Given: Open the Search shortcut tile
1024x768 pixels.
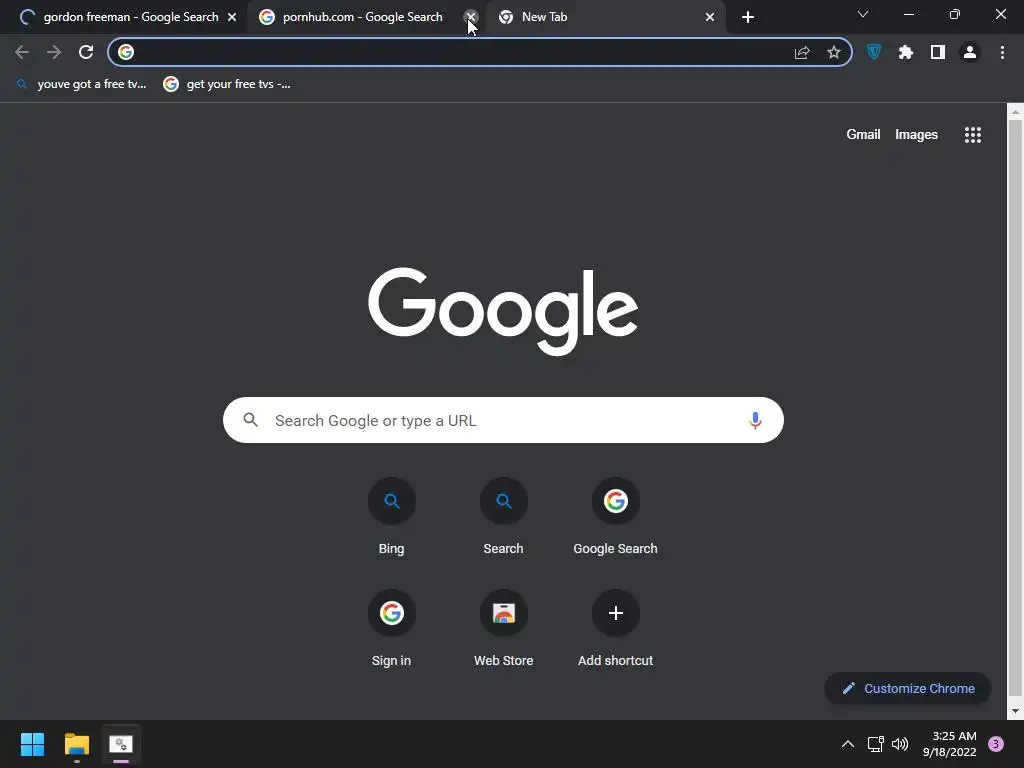Looking at the screenshot, I should click(x=504, y=517).
